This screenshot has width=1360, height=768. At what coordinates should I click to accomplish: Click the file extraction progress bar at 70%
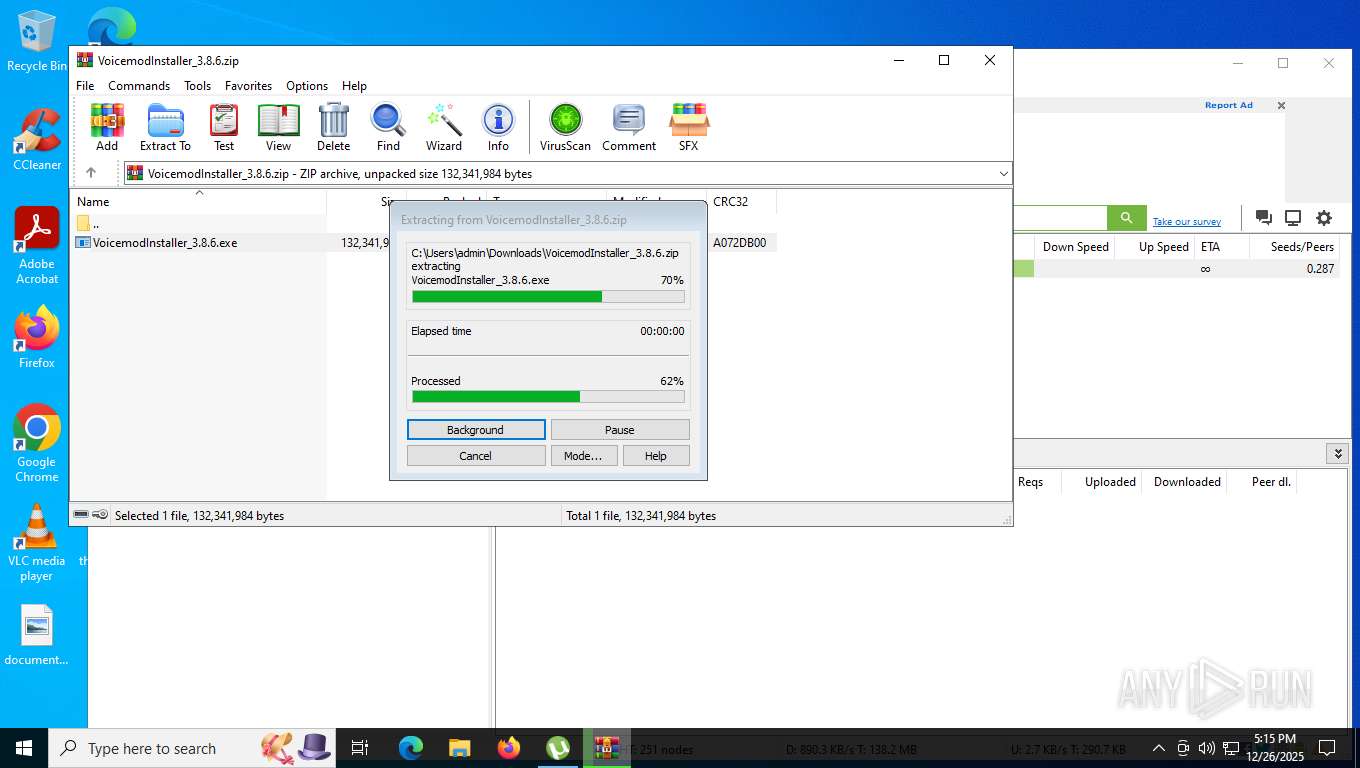coord(548,296)
